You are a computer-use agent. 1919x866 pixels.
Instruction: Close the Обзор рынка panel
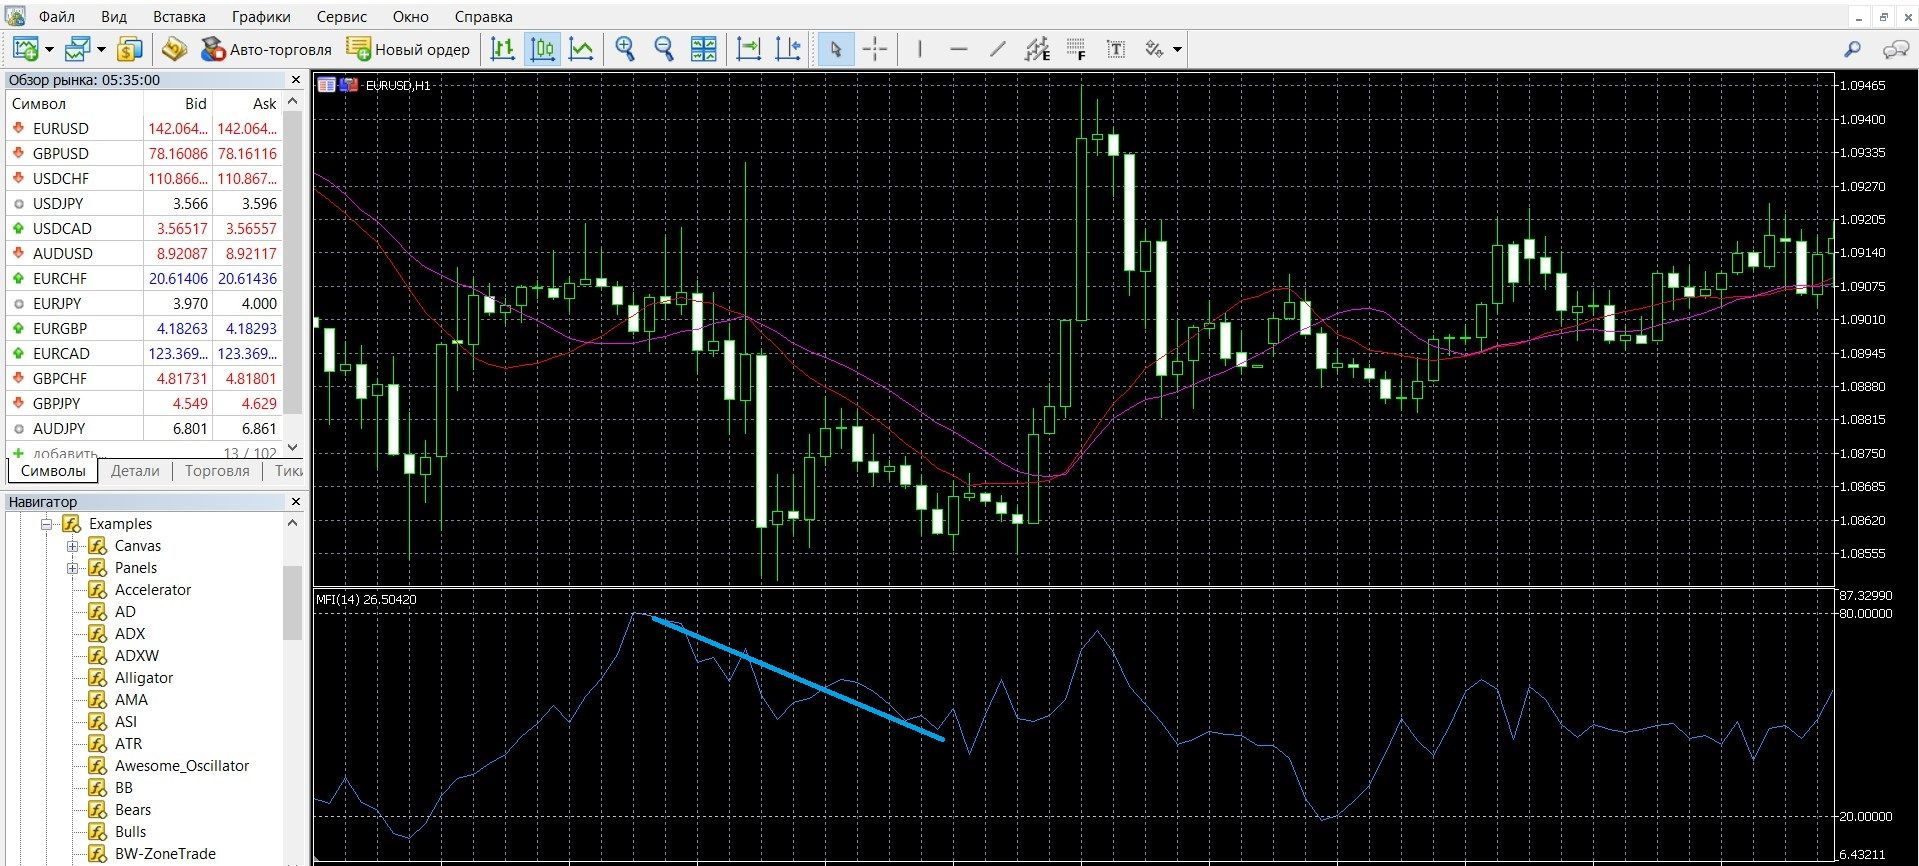[295, 80]
